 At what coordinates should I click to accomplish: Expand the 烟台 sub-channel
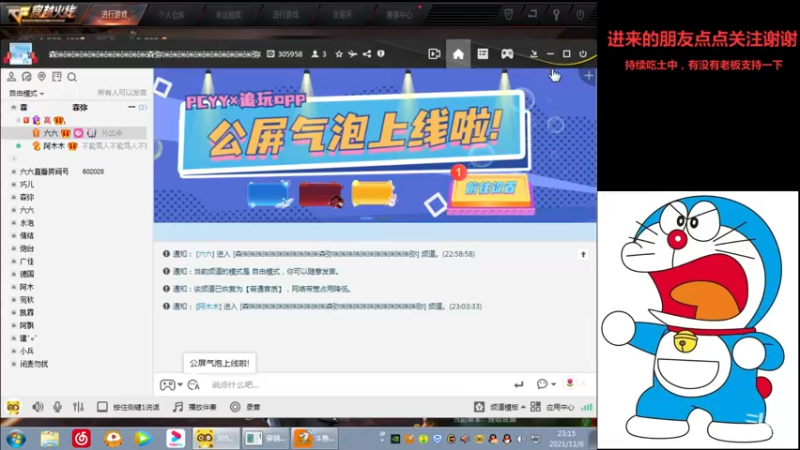tap(14, 248)
